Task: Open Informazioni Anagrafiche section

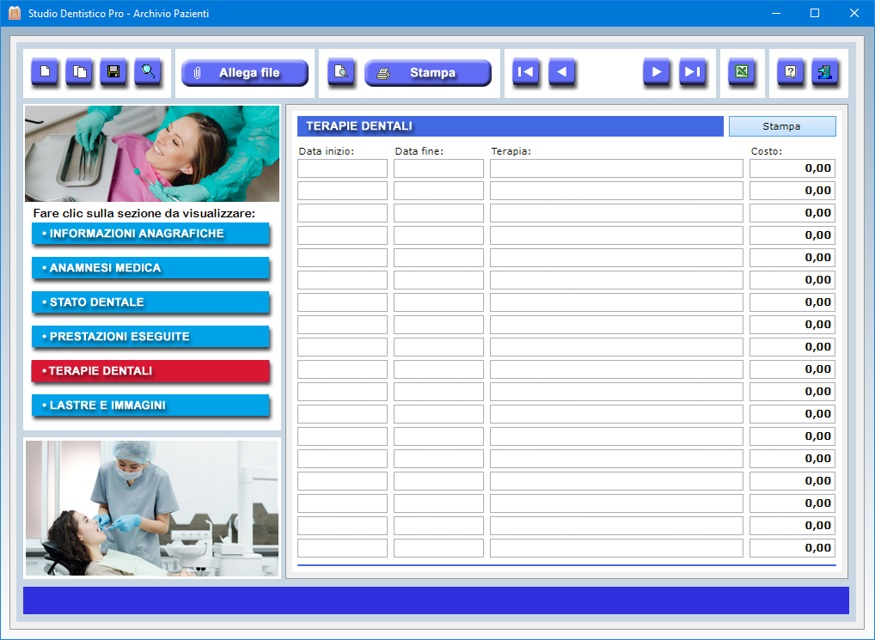Action: [151, 234]
